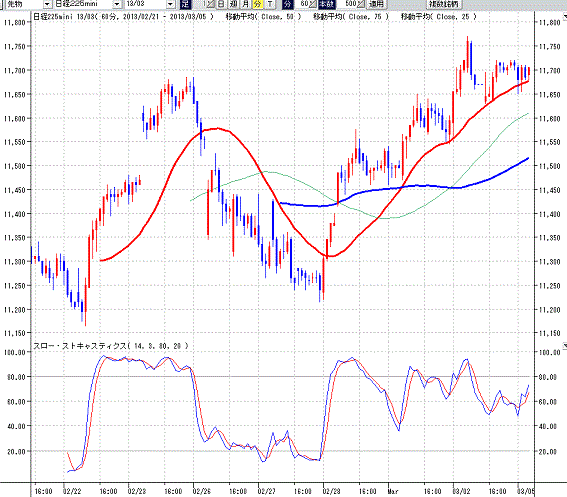Click the Mar date marker on time axis
Screen dimensions: 567x497
tap(393, 491)
